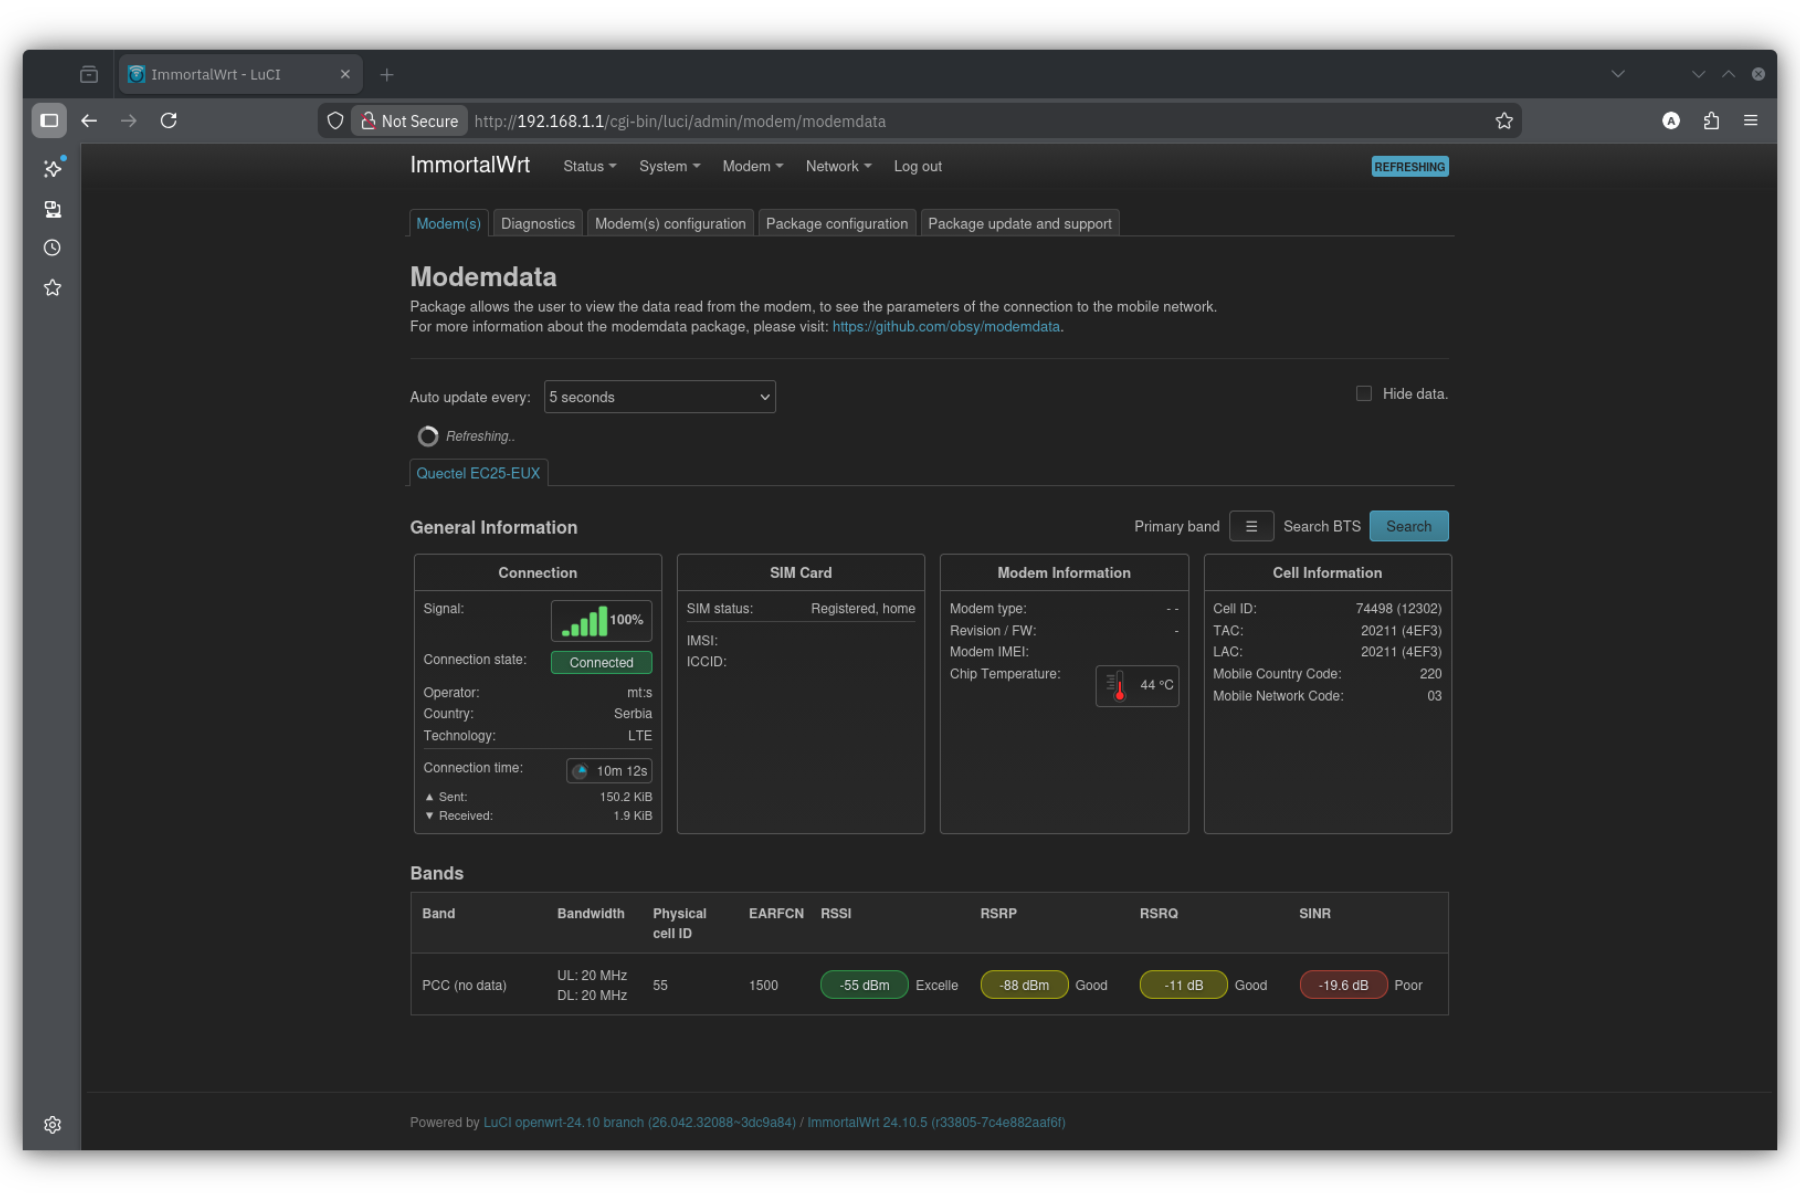Toggle the sidebar panel icon
1800x1200 pixels.
[49, 121]
